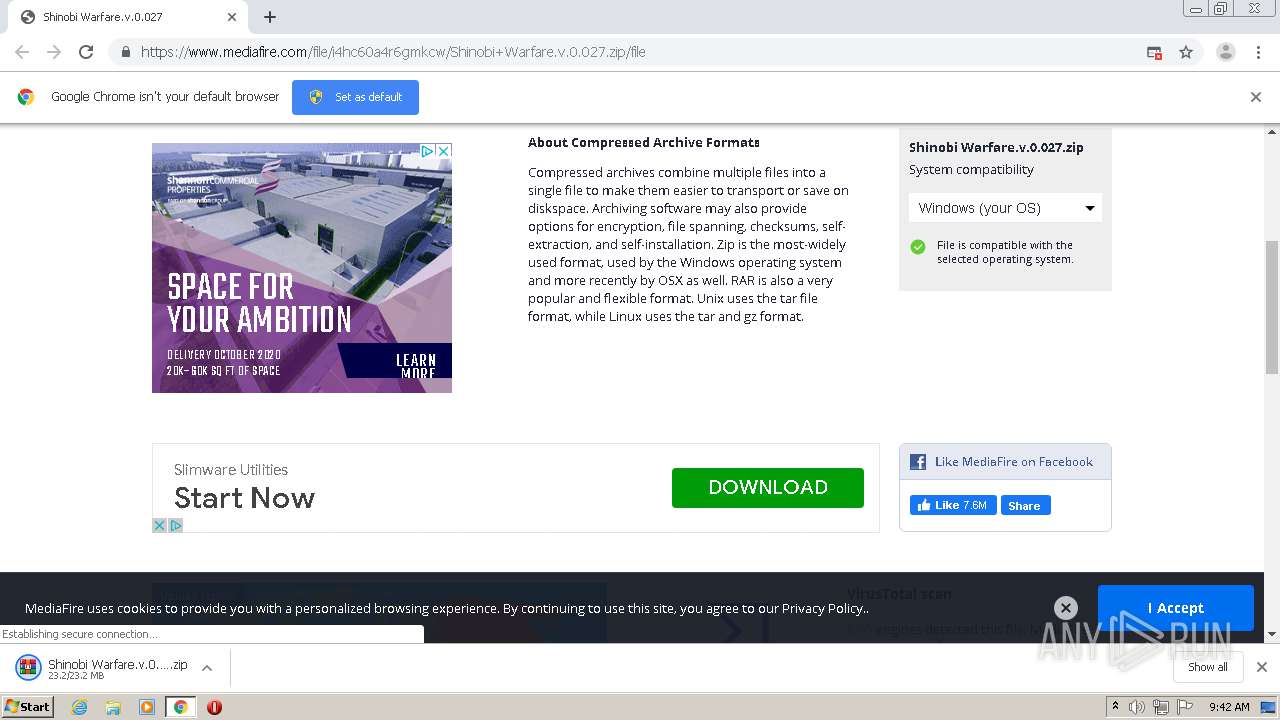Launch Internet Explorer from taskbar
1280x720 pixels.
point(80,707)
